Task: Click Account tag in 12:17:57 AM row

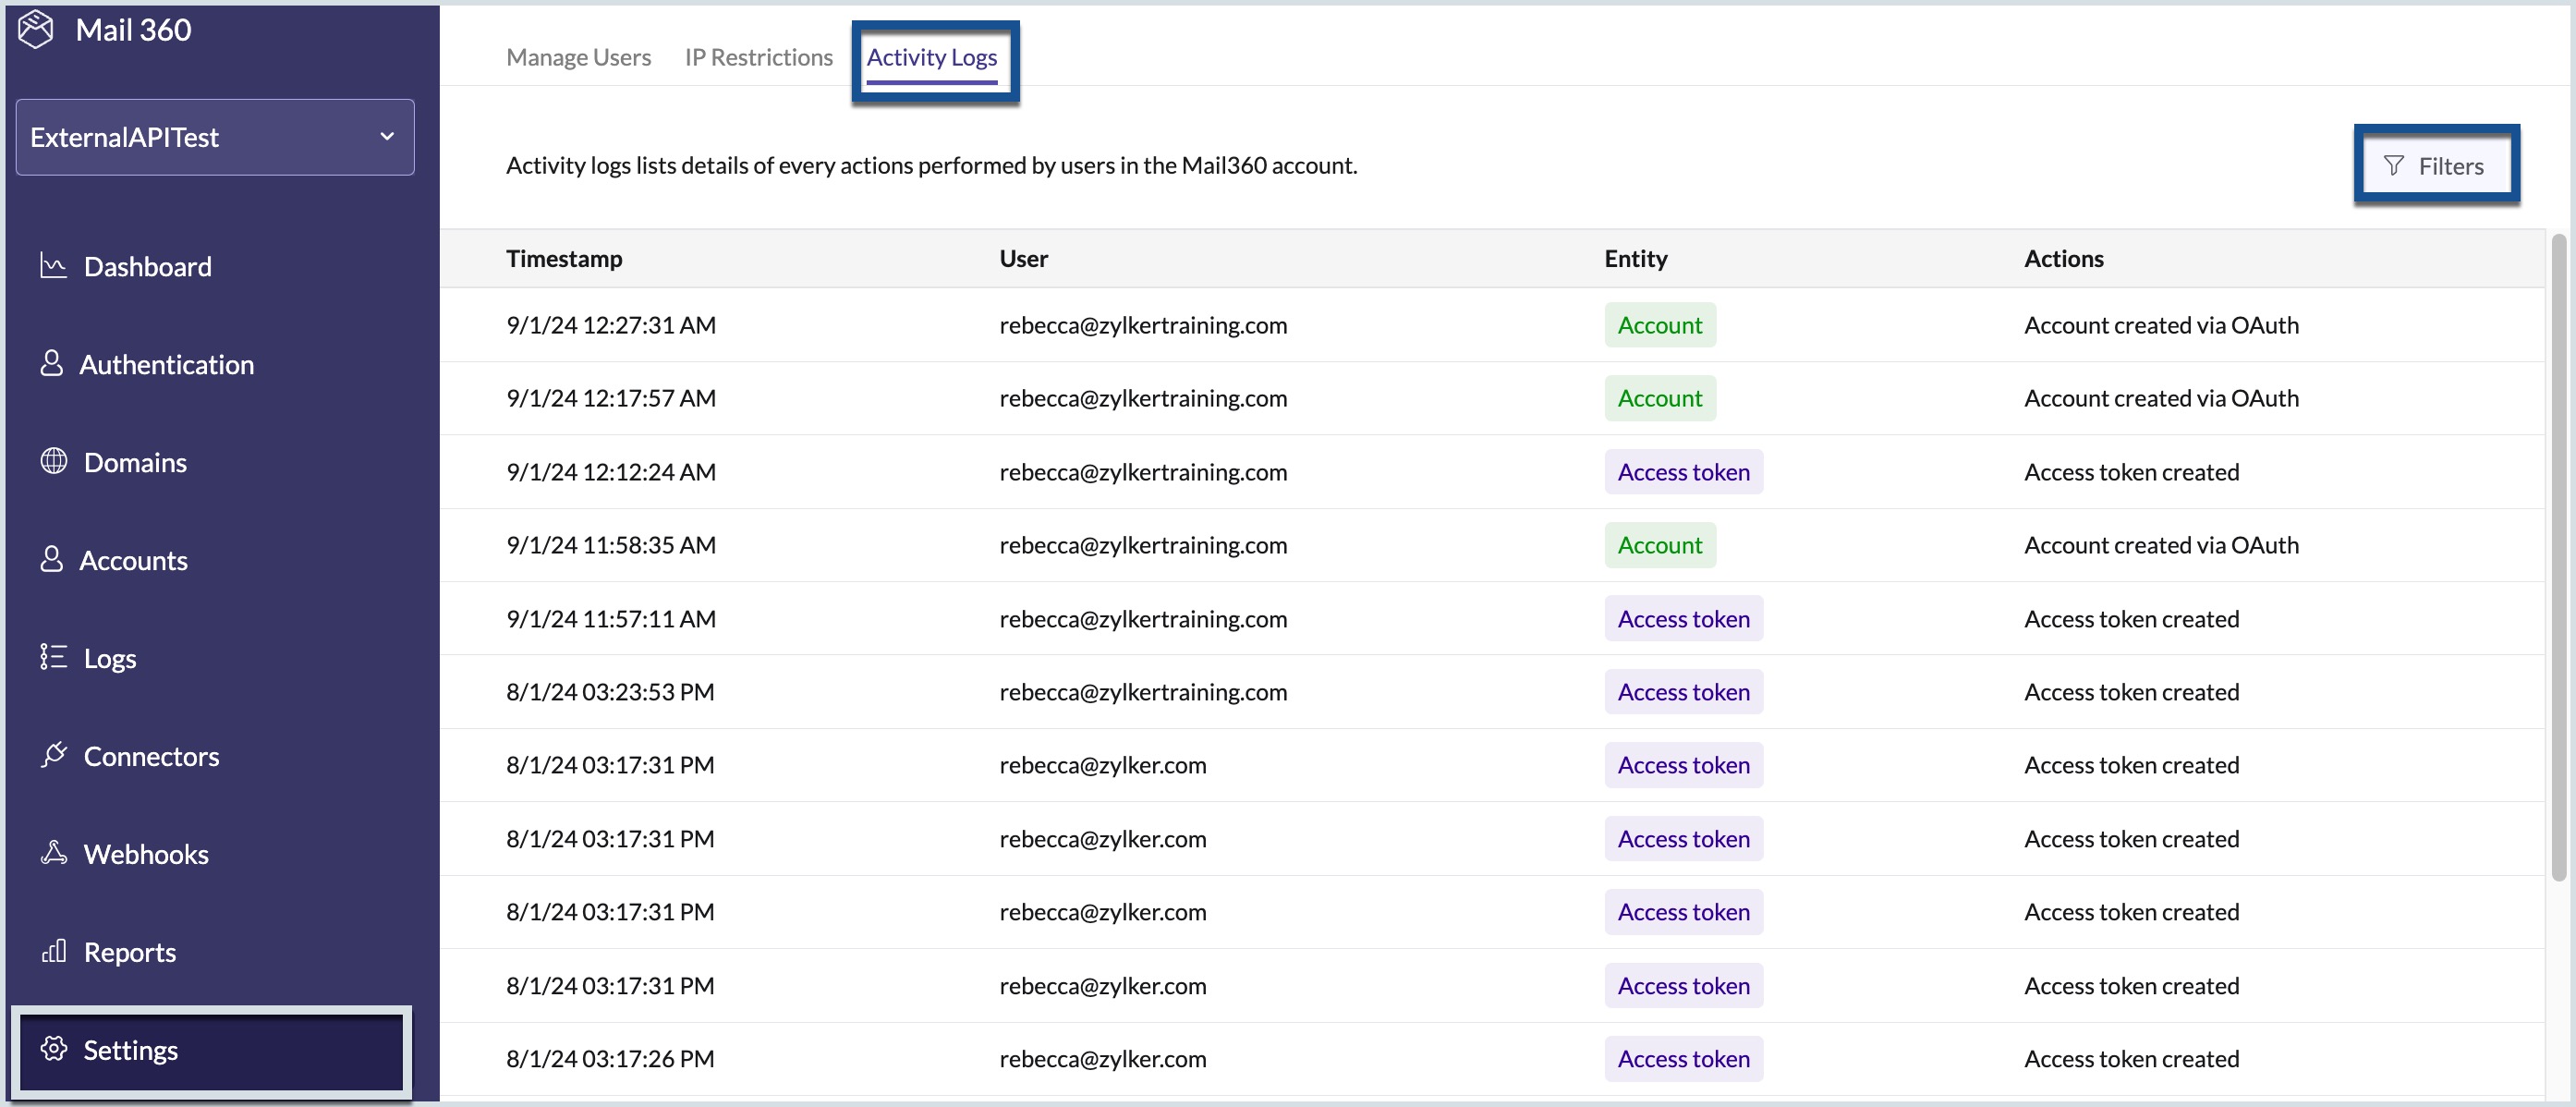Action: (1660, 398)
